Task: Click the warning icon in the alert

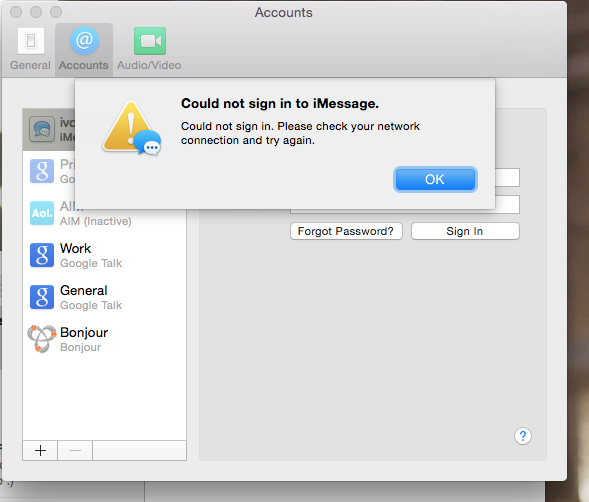Action: [132, 128]
